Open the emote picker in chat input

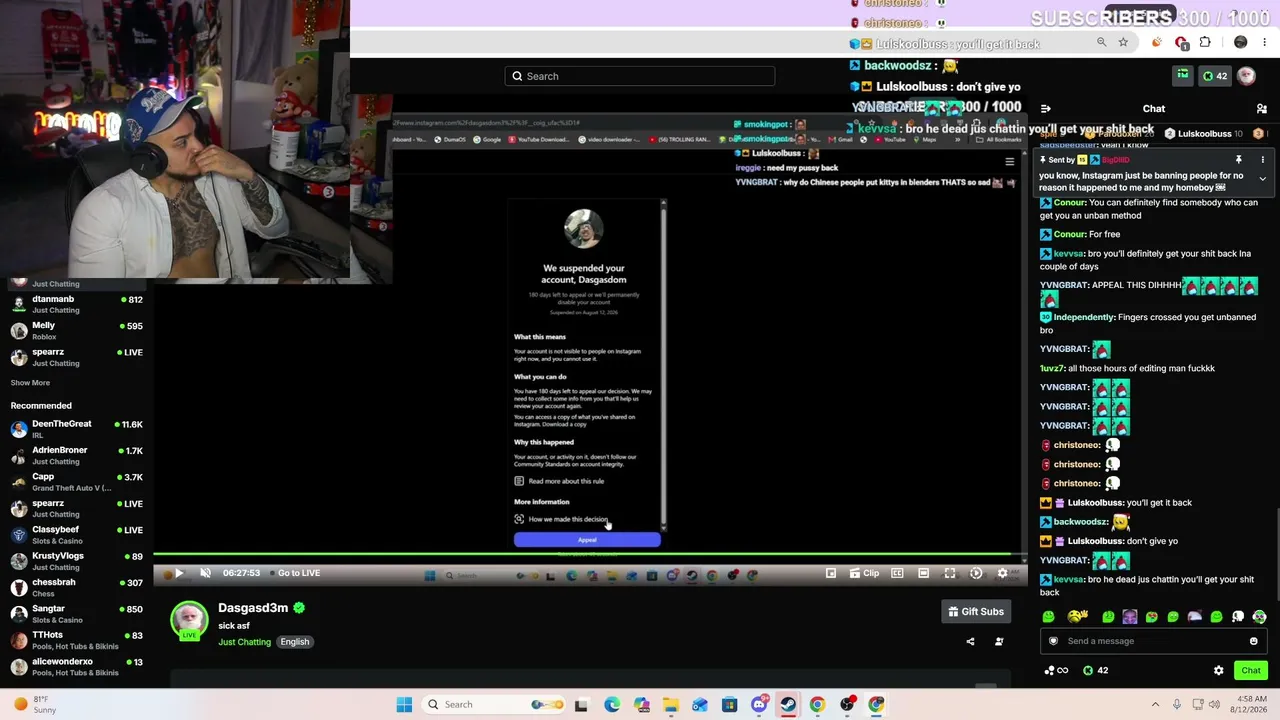(1254, 641)
